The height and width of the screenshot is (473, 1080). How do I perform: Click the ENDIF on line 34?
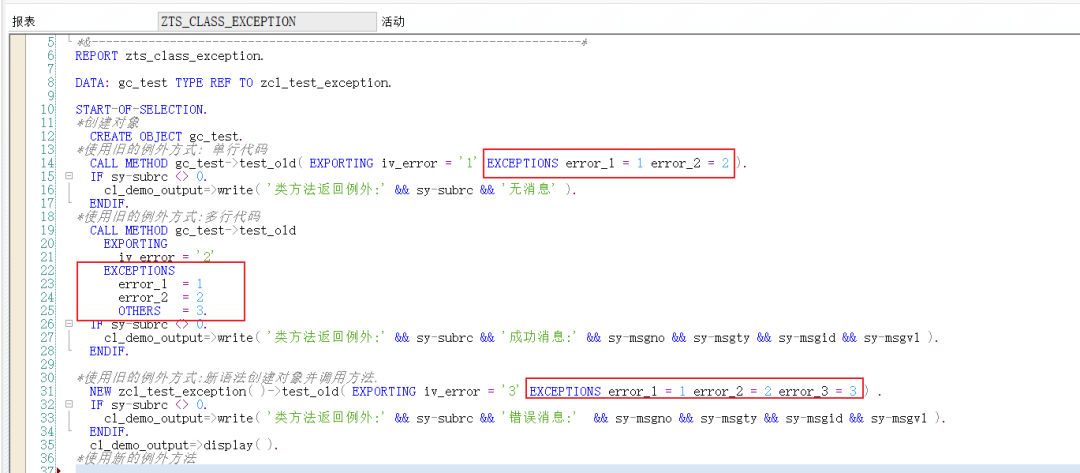[x=109, y=432]
